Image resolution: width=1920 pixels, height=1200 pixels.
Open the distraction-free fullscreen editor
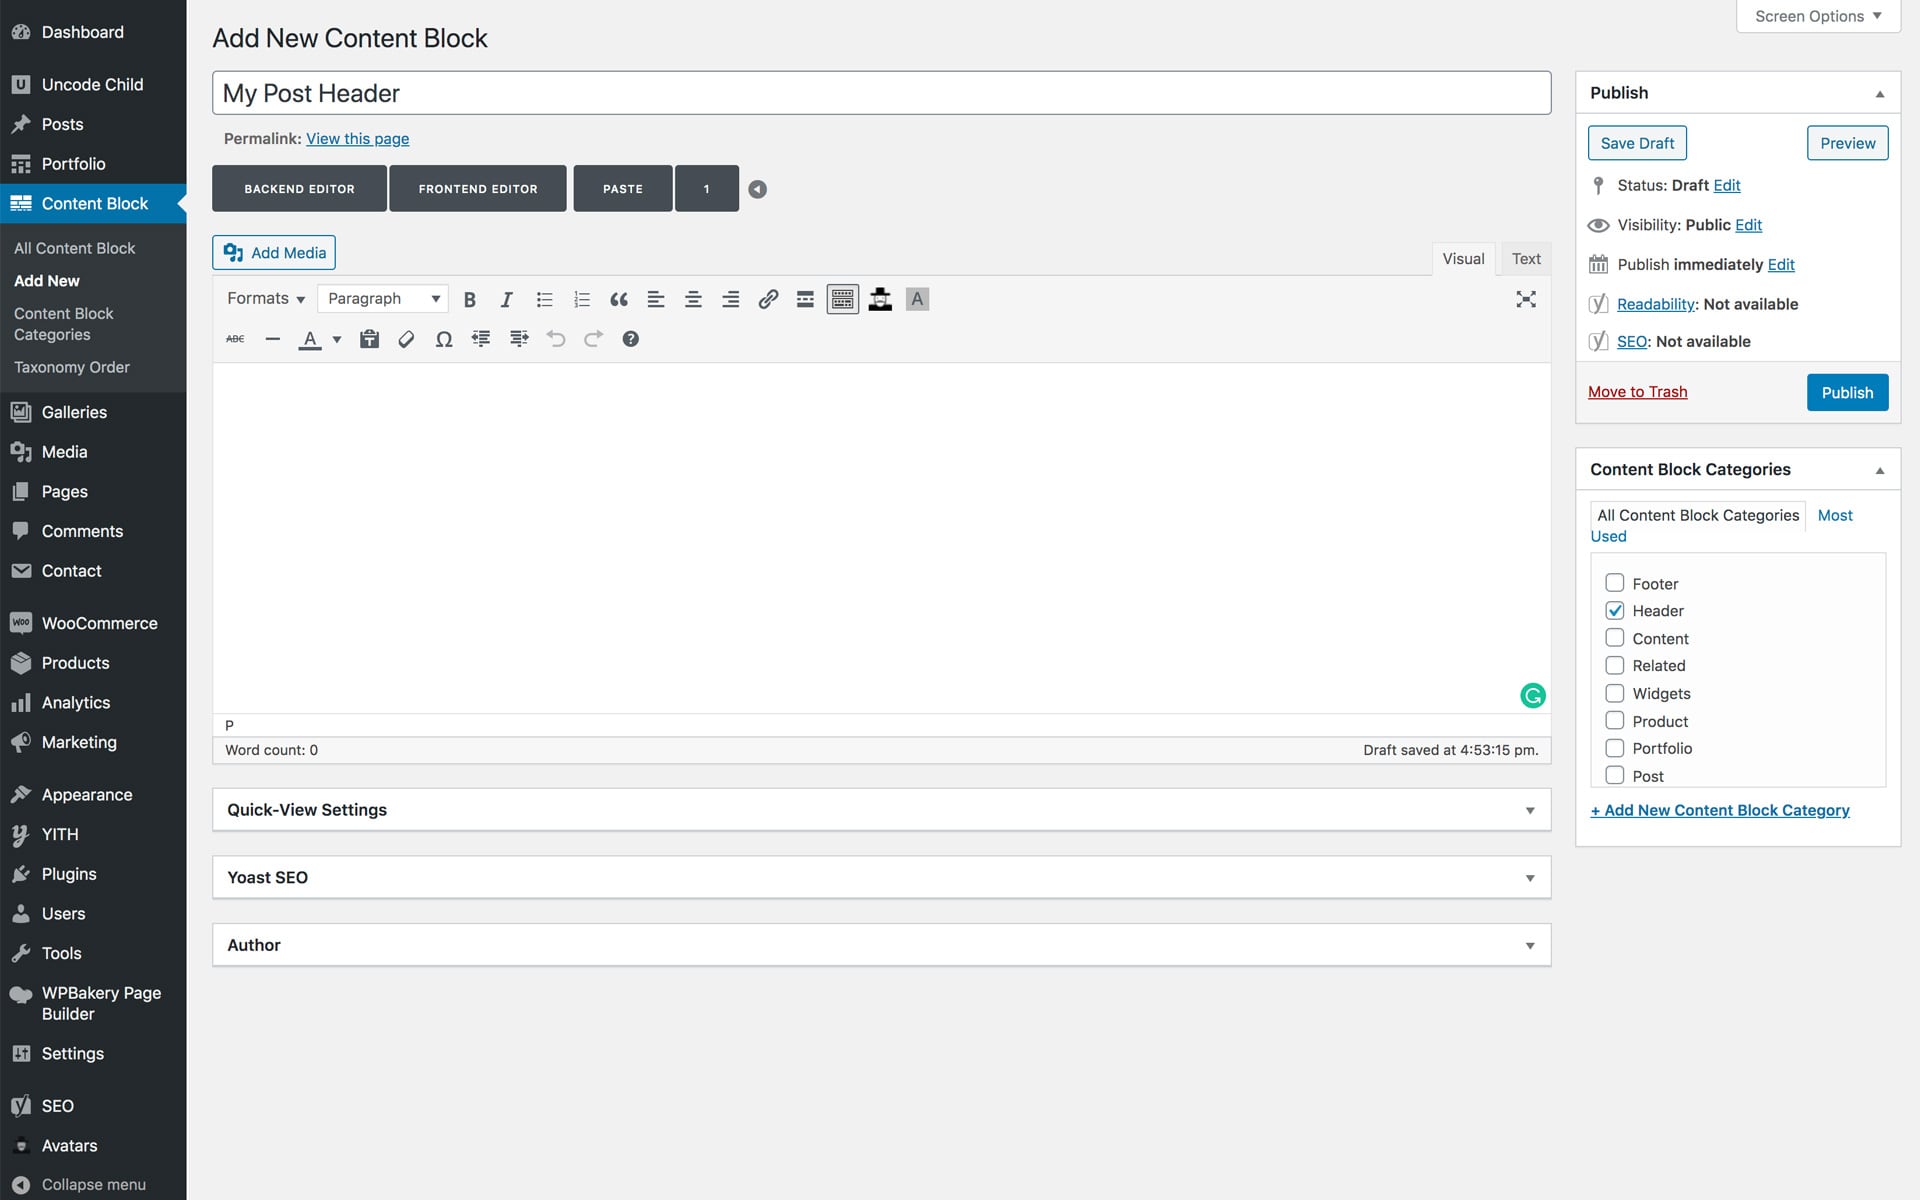[1525, 299]
